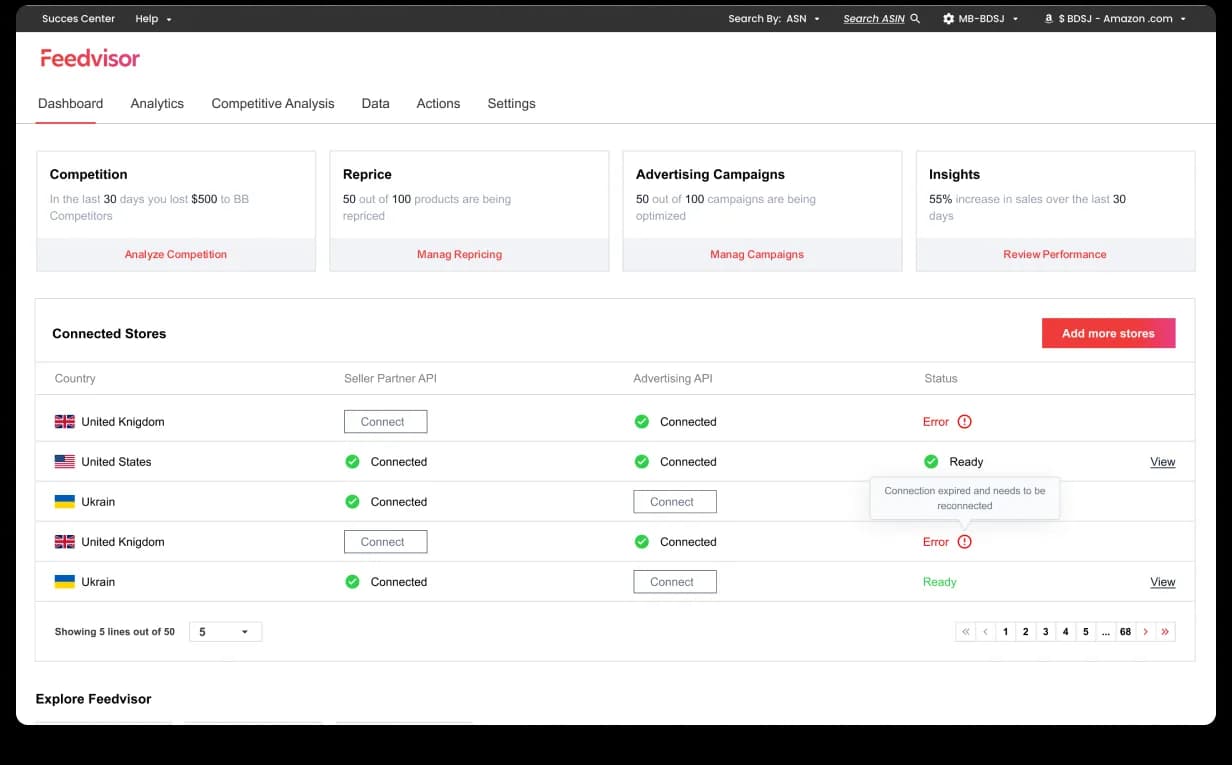This screenshot has height=765, width=1232.
Task: Go to page 5
Action: 1085,632
